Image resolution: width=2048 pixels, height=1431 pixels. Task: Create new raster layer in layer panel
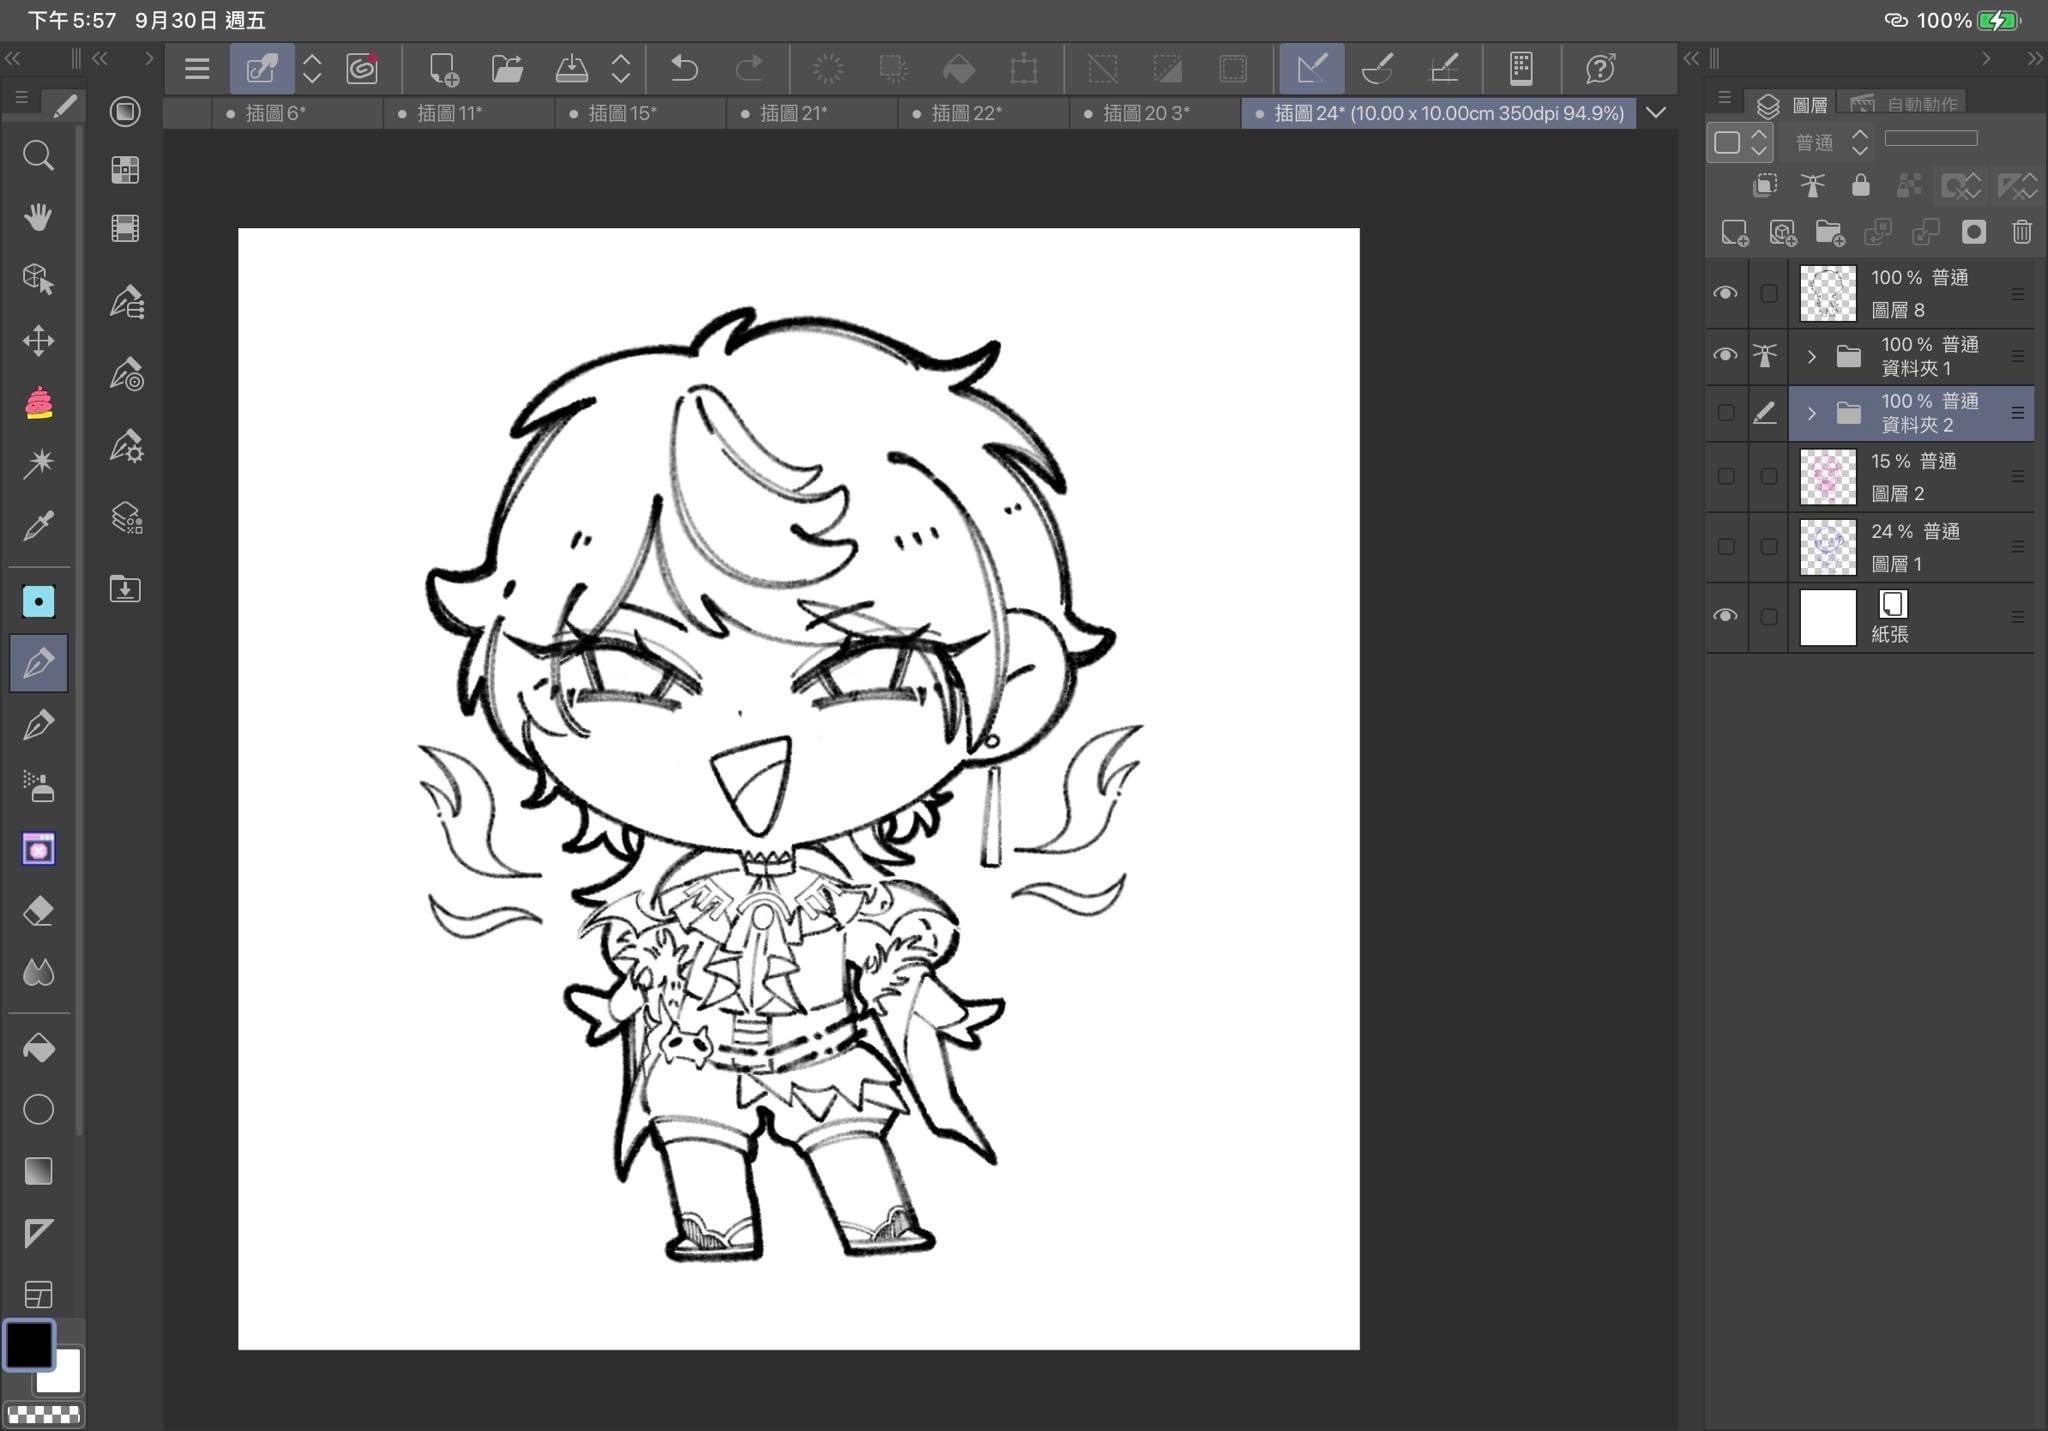pos(1735,233)
